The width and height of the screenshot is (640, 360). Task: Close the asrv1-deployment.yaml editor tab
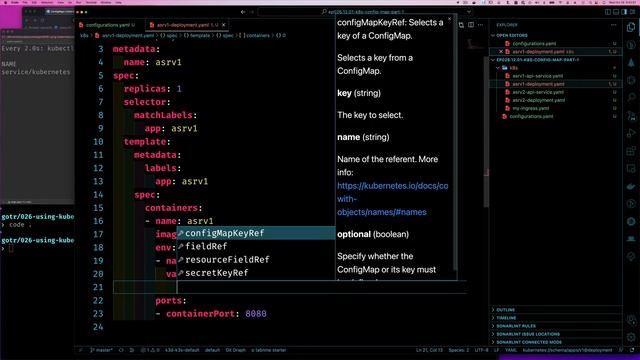(223, 25)
